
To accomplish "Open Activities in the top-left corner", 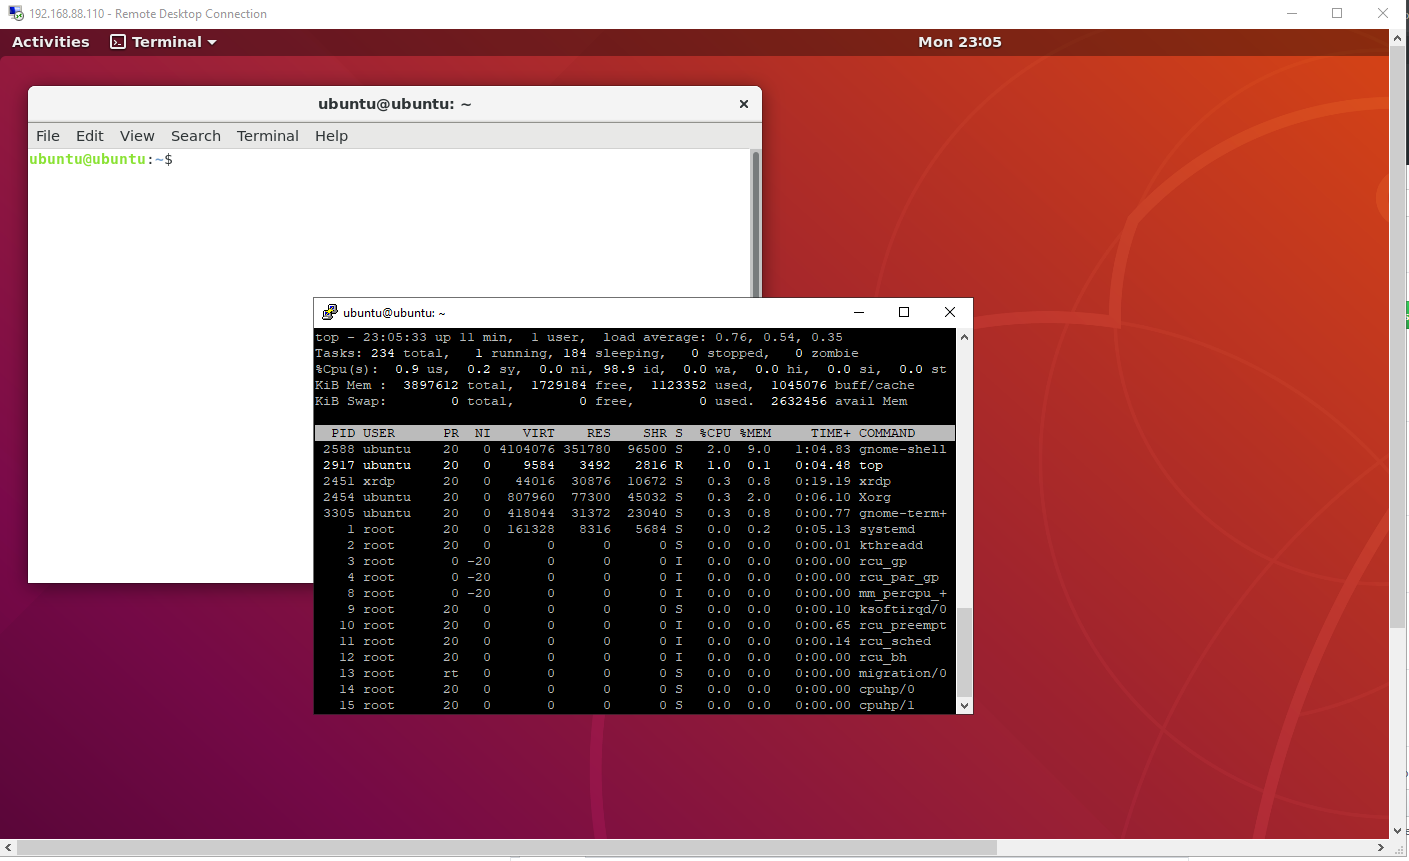I will [50, 42].
